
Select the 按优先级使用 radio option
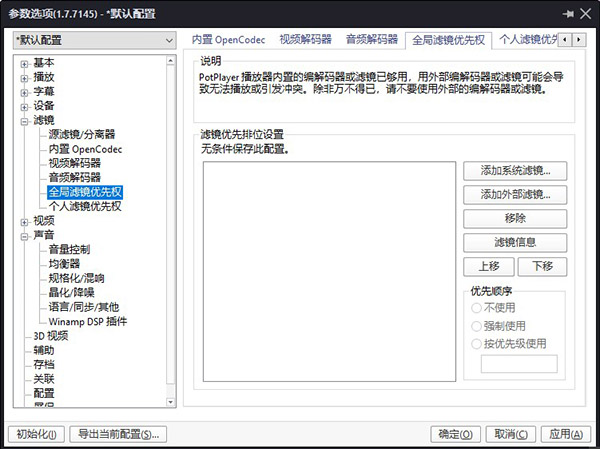point(509,344)
